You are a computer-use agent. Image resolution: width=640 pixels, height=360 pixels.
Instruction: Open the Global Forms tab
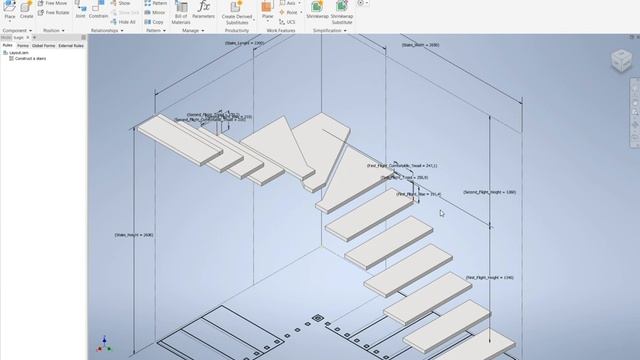43,46
